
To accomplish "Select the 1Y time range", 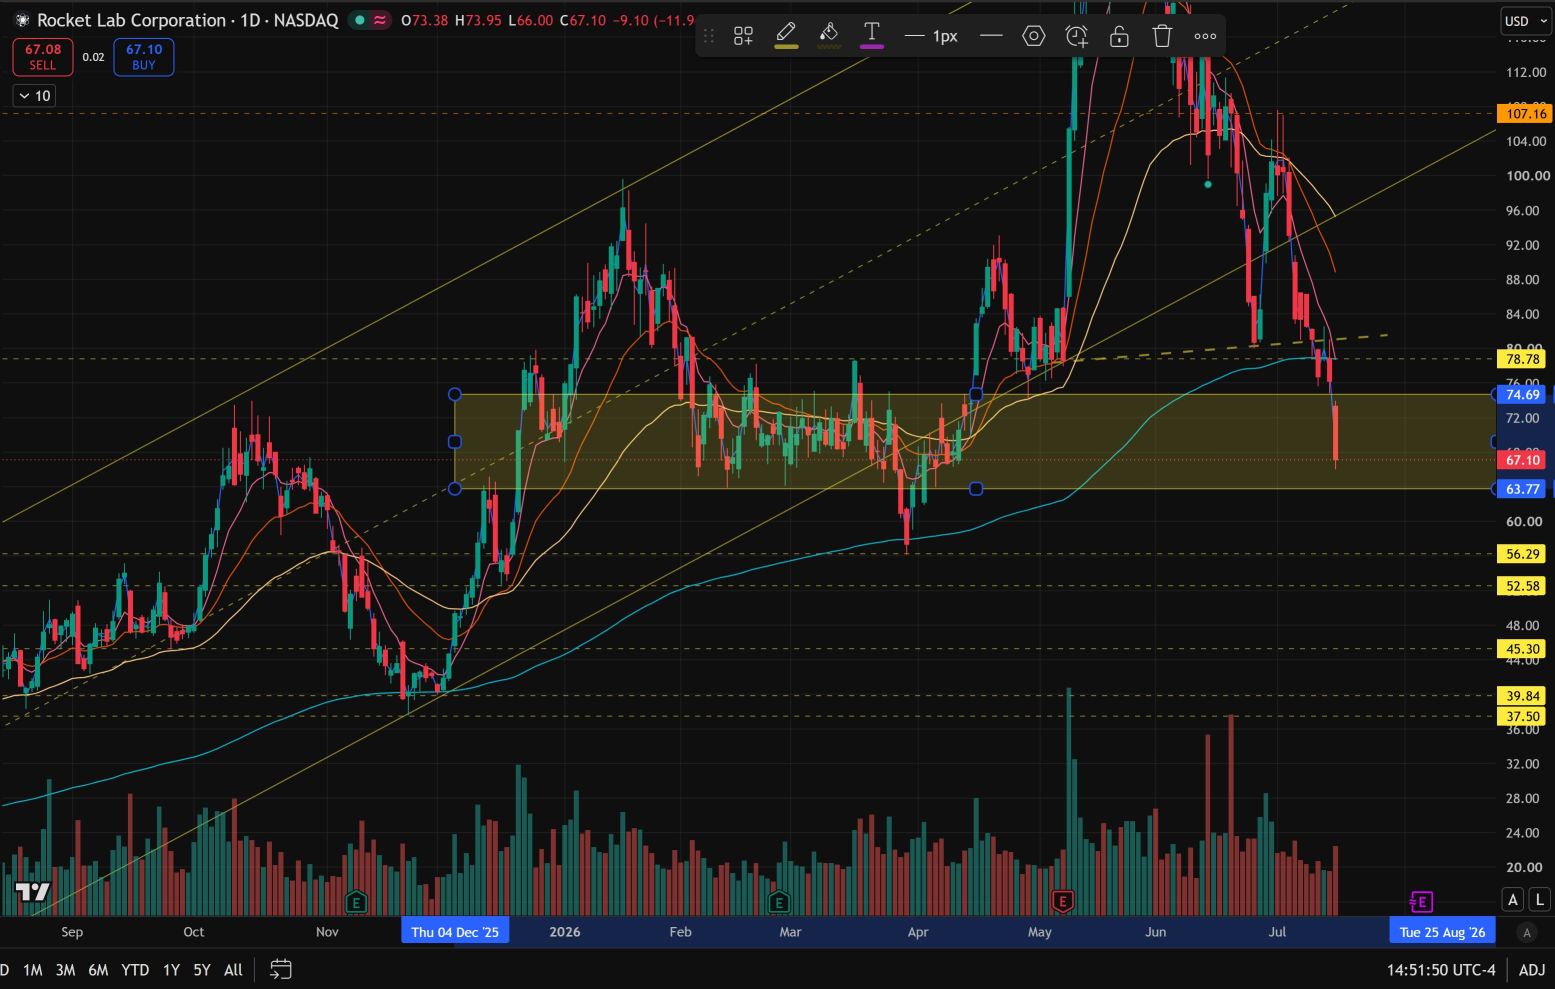I will [x=171, y=970].
